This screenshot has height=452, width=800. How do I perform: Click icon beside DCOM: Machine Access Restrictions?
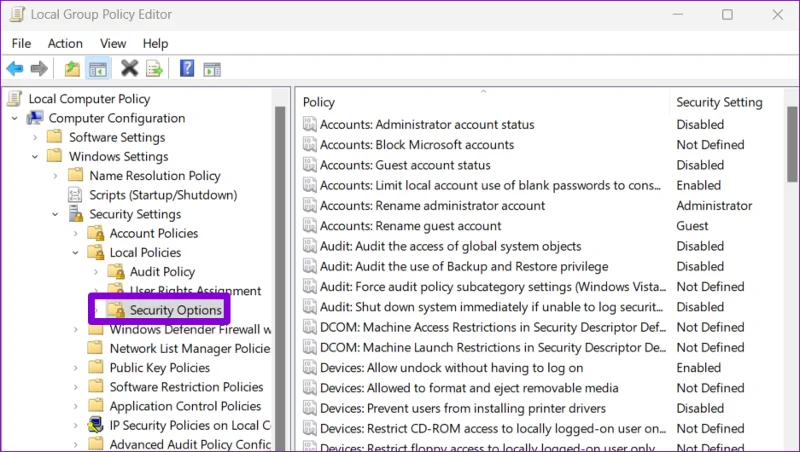tap(310, 327)
